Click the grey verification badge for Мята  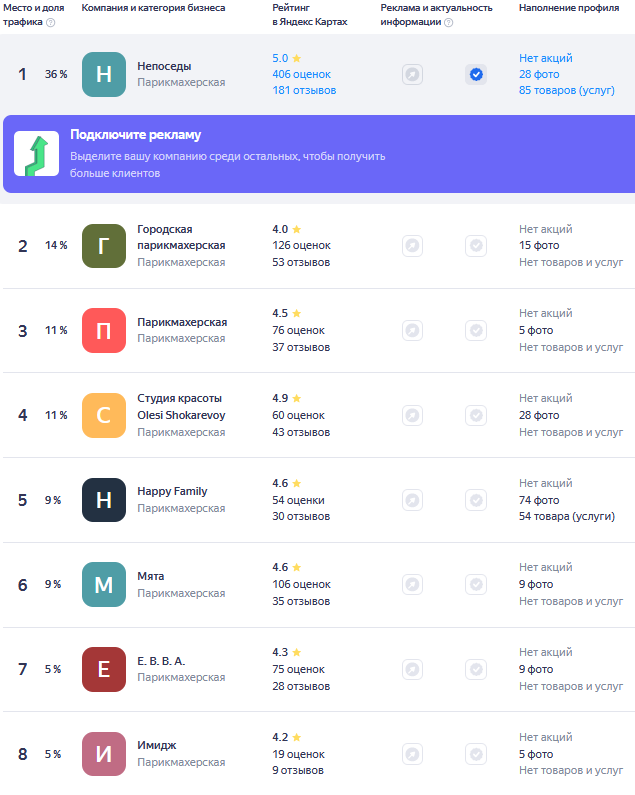[x=476, y=585]
